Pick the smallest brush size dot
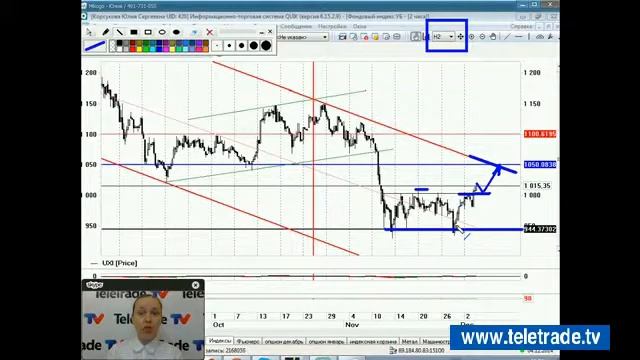The width and height of the screenshot is (640, 360). tap(217, 46)
